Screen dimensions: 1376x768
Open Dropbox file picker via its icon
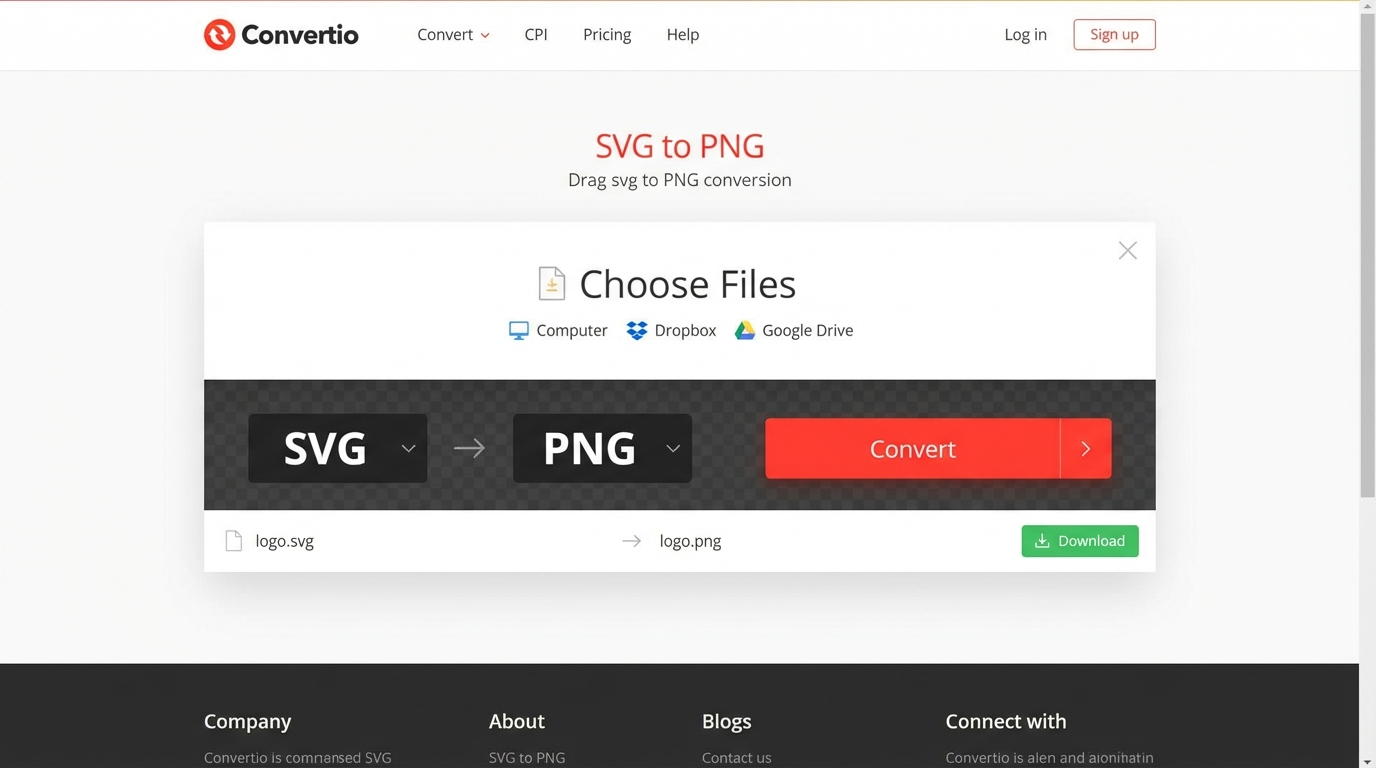point(637,330)
